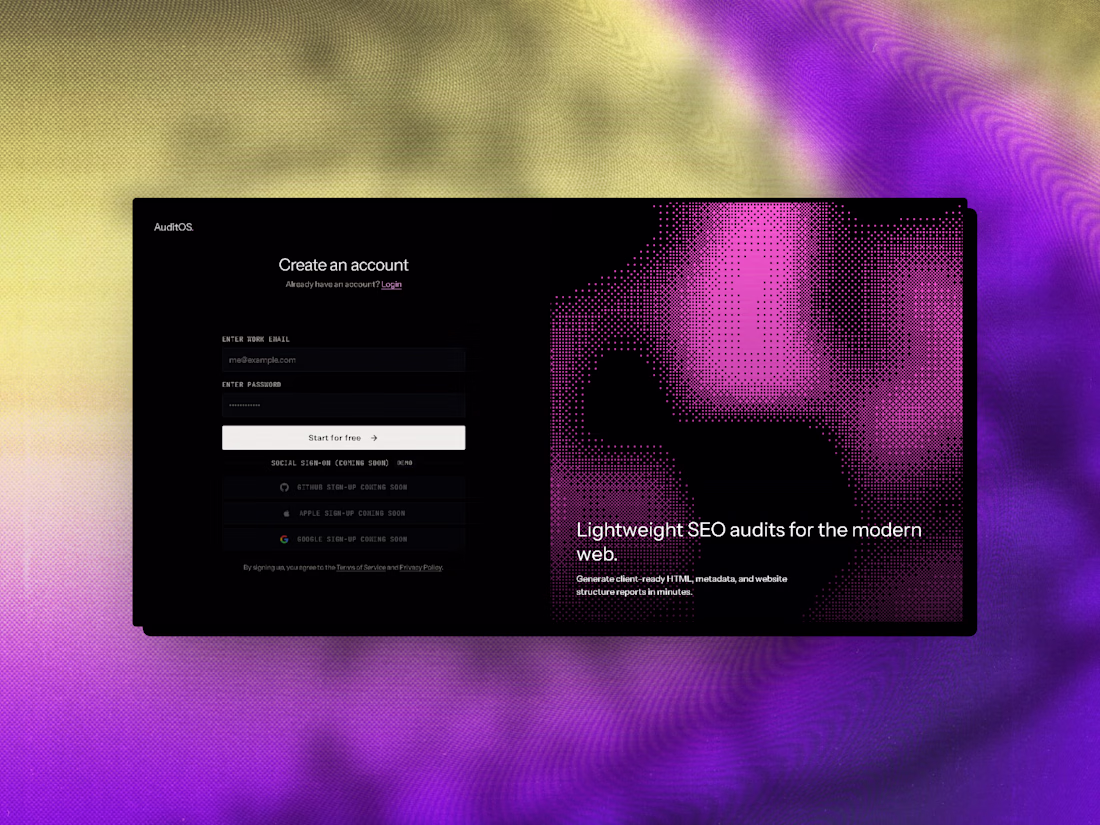Open the Terms of Service link
Image resolution: width=1100 pixels, height=825 pixels.
[361, 568]
